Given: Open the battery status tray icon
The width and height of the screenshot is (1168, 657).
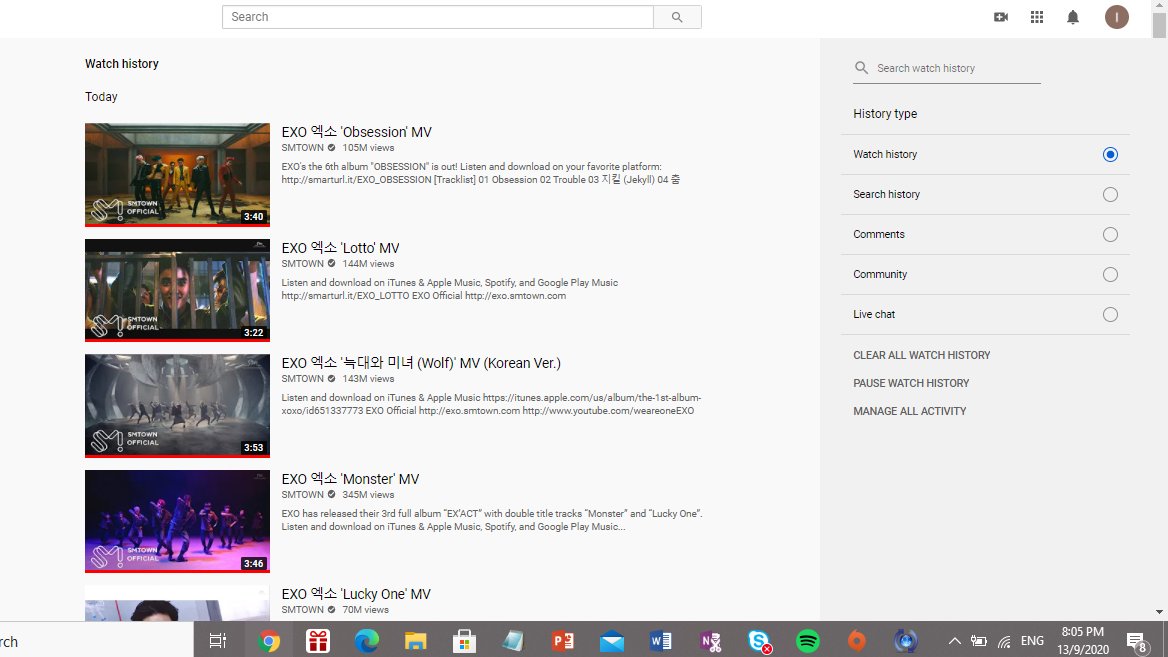Looking at the screenshot, I should [x=979, y=641].
